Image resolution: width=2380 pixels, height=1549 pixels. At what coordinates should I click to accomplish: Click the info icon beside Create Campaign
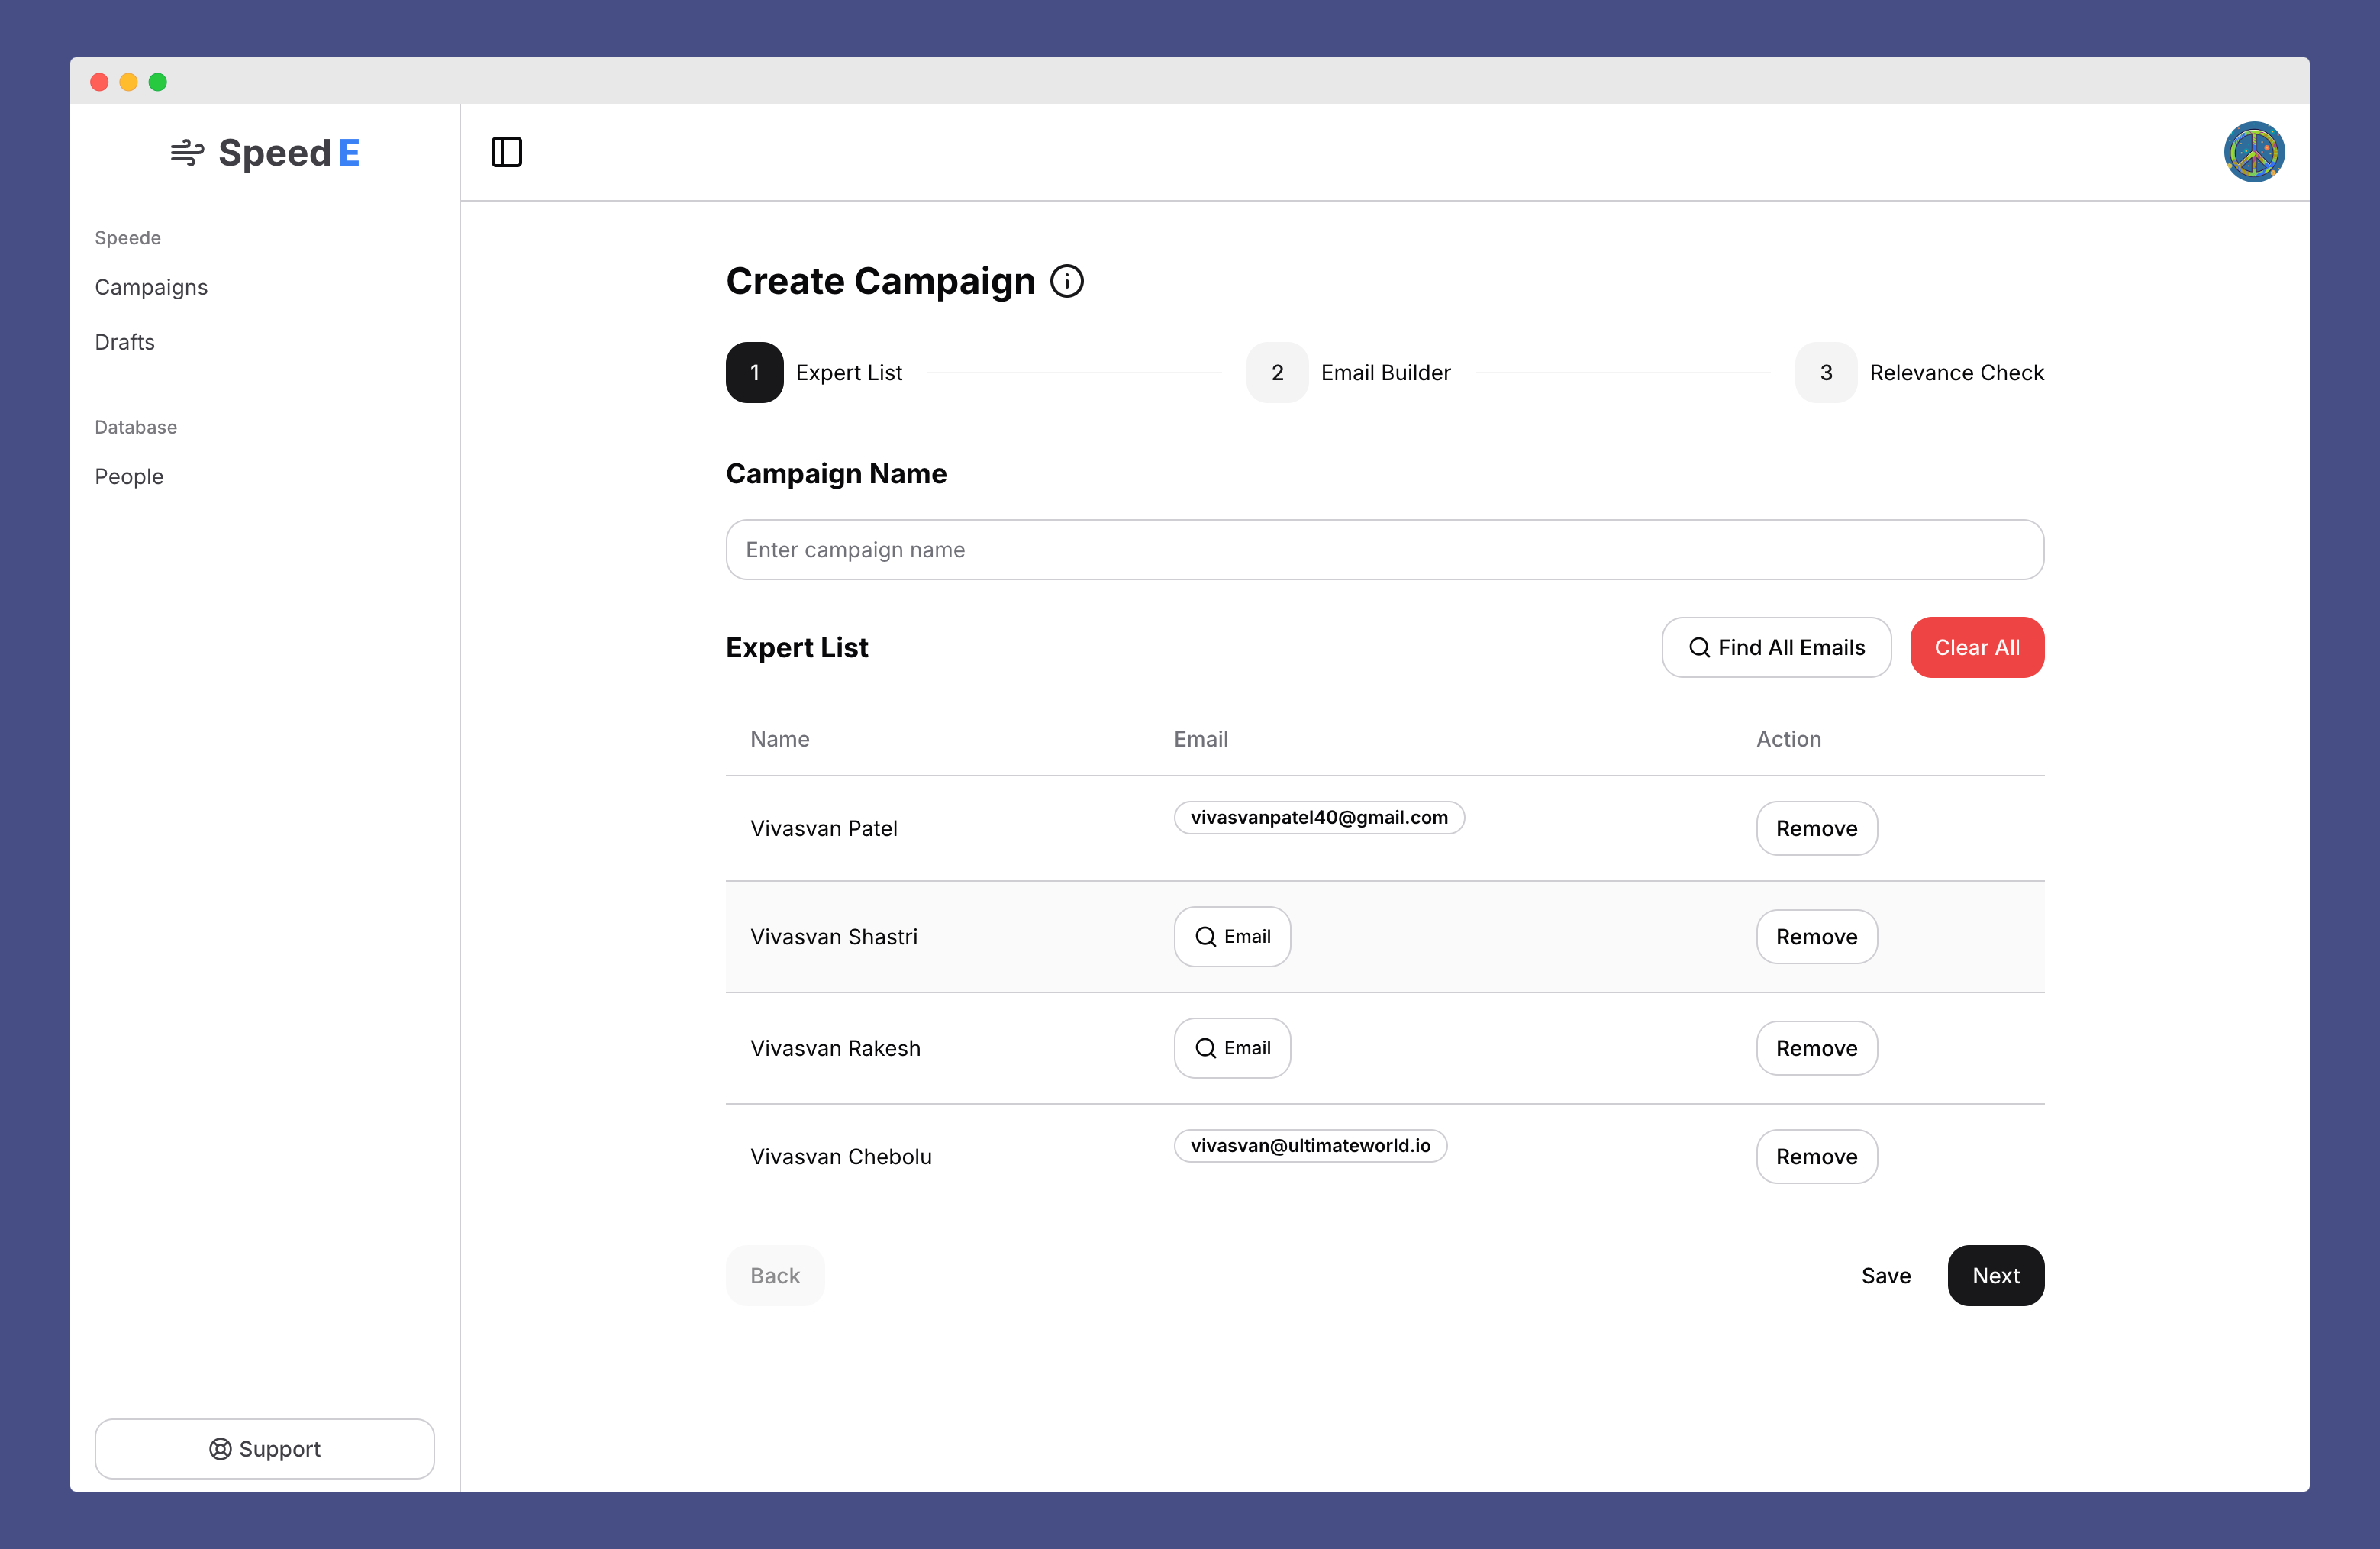1067,281
